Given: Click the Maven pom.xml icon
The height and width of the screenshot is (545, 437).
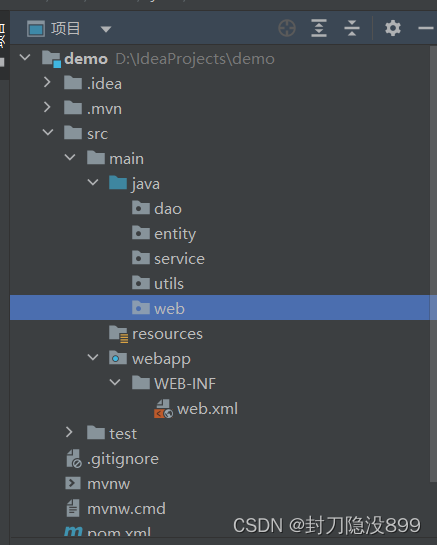Looking at the screenshot, I should pyautogui.click(x=73, y=531).
